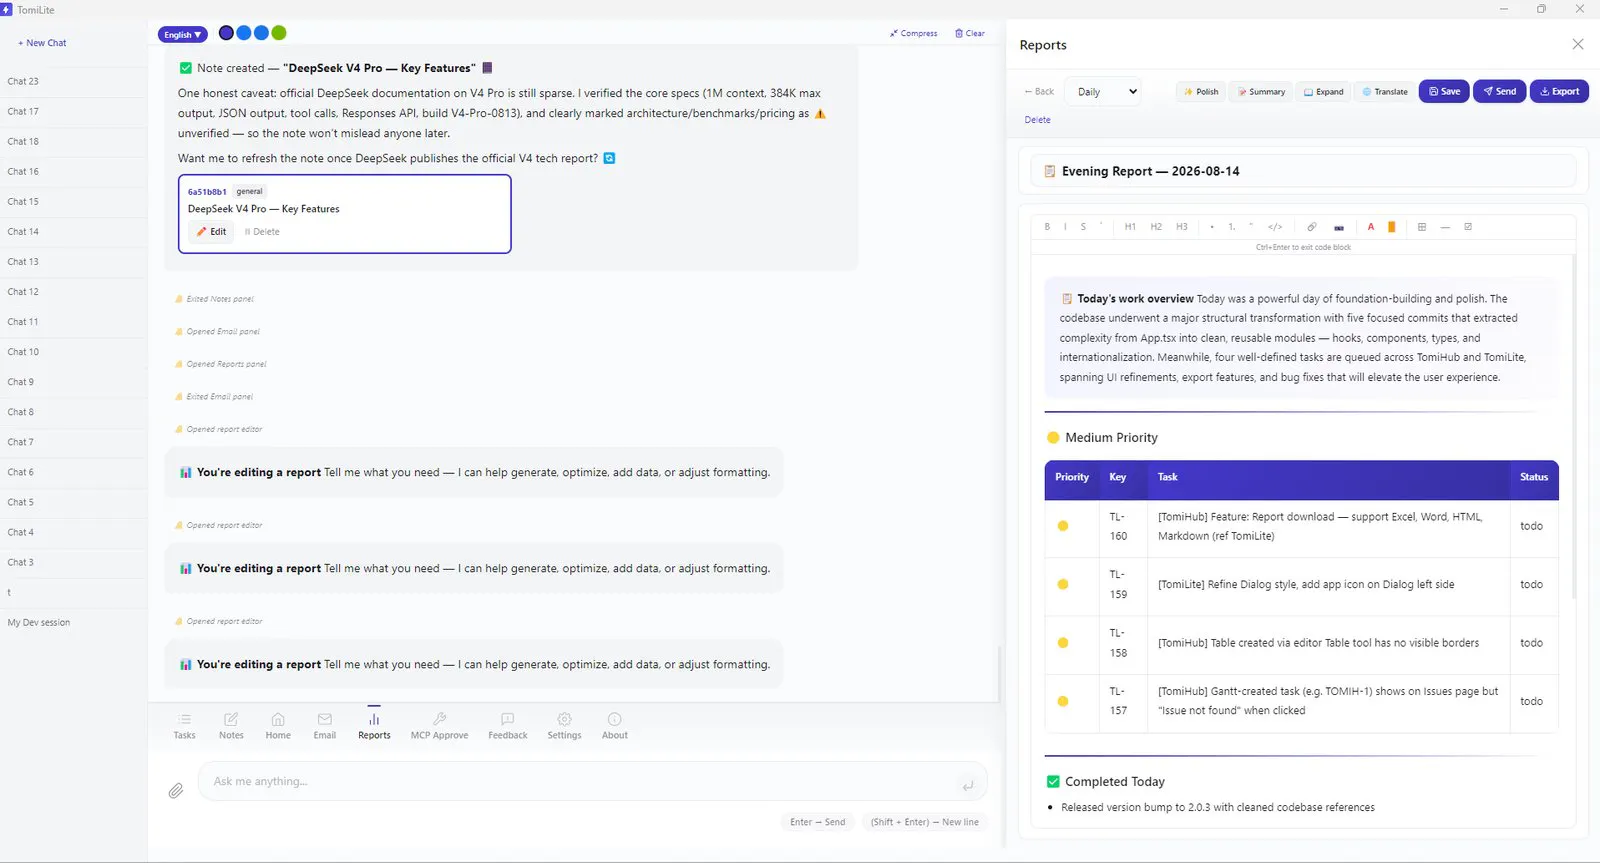Click the Summary button
This screenshot has height=863, width=1600.
click(1261, 92)
